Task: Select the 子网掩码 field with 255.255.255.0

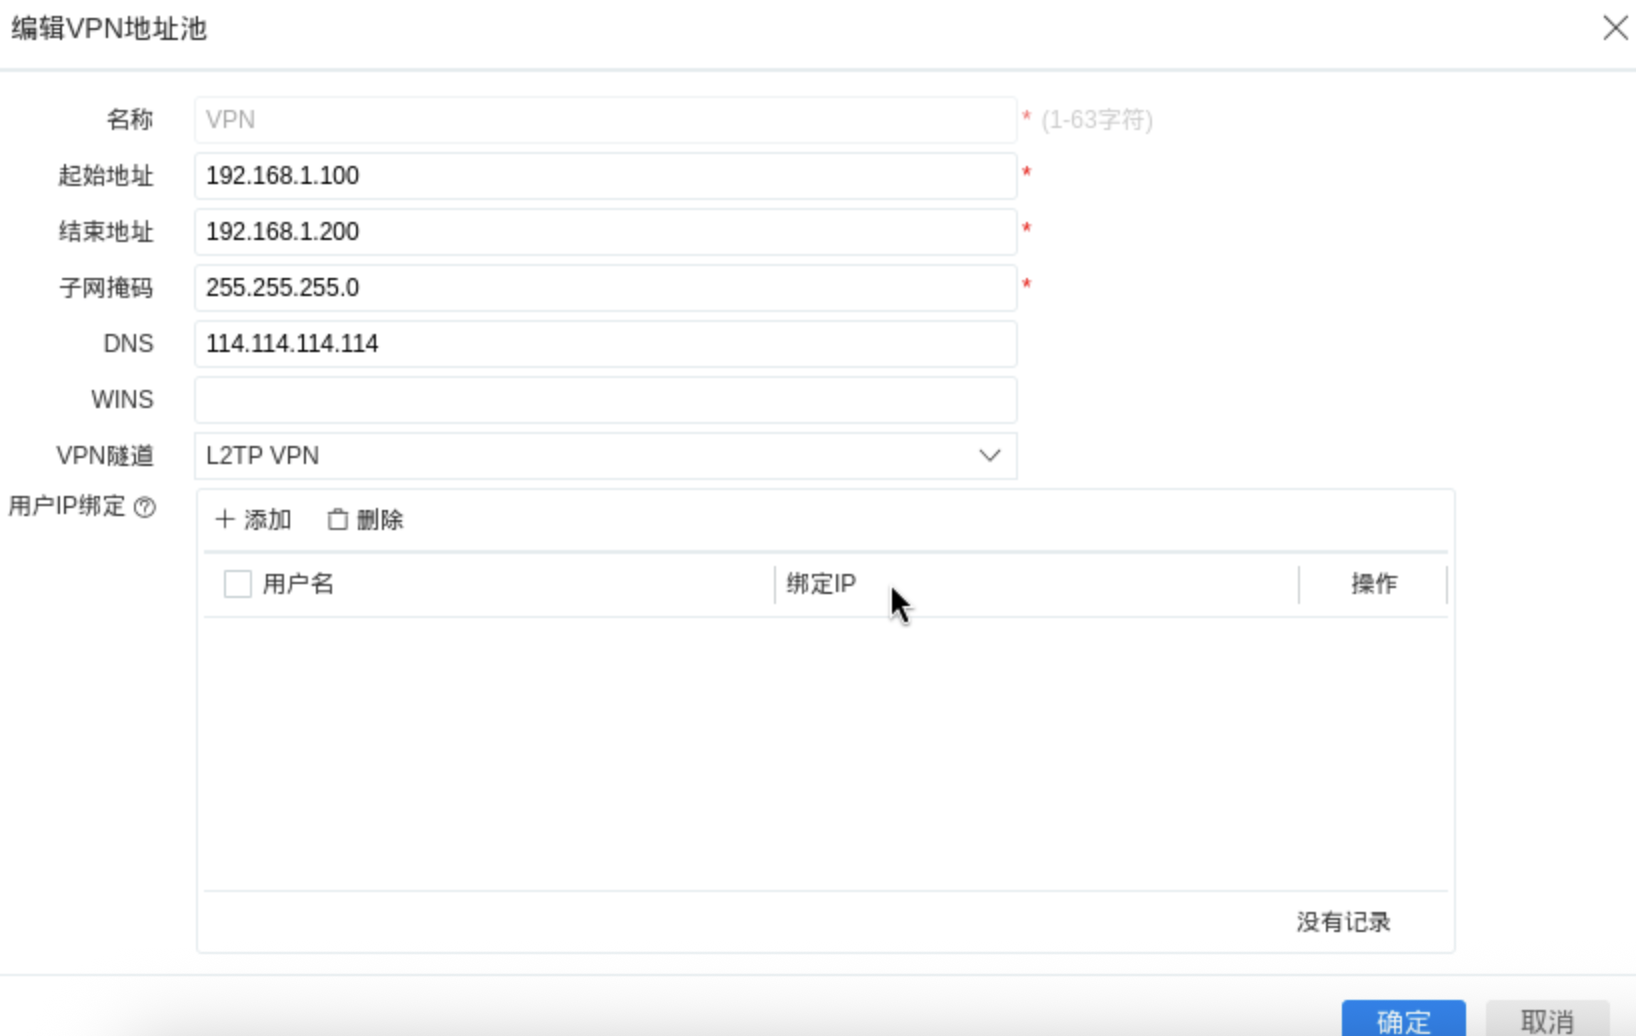Action: click(605, 288)
